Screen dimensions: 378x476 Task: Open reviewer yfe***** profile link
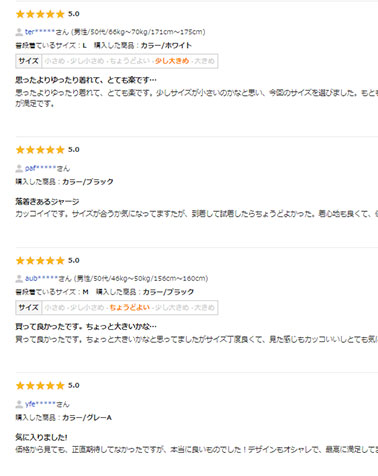[40, 404]
